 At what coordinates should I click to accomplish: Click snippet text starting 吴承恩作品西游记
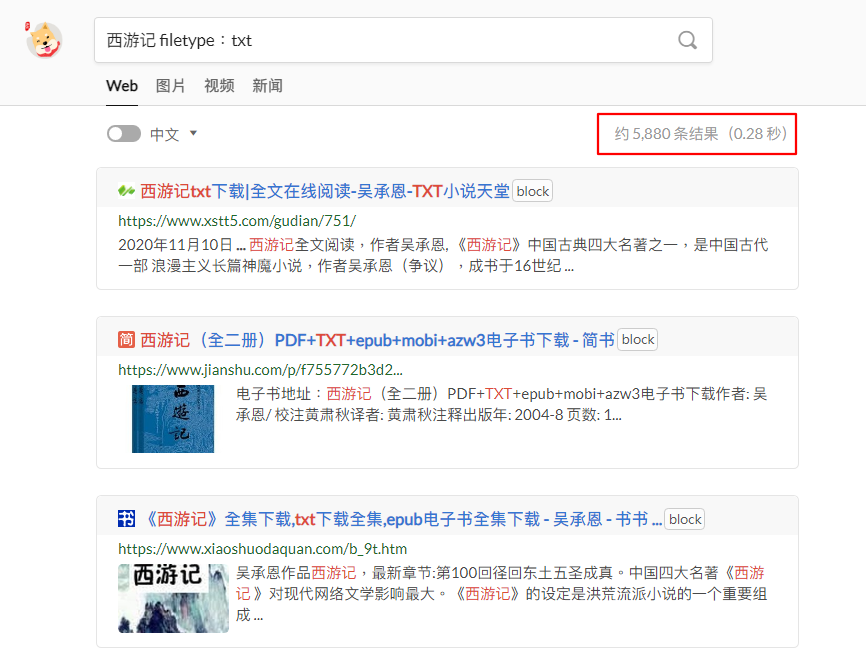pyautogui.click(x=501, y=594)
